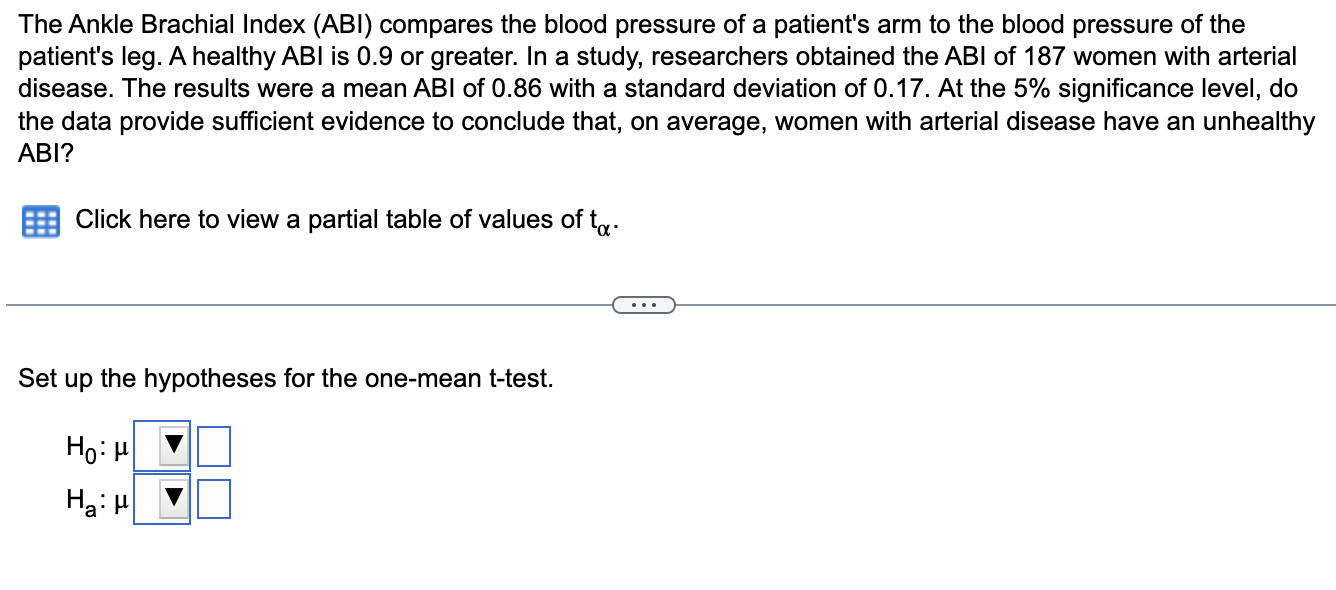Focus the alternative hypothesis value box
The height and width of the screenshot is (590, 1336).
point(214,497)
